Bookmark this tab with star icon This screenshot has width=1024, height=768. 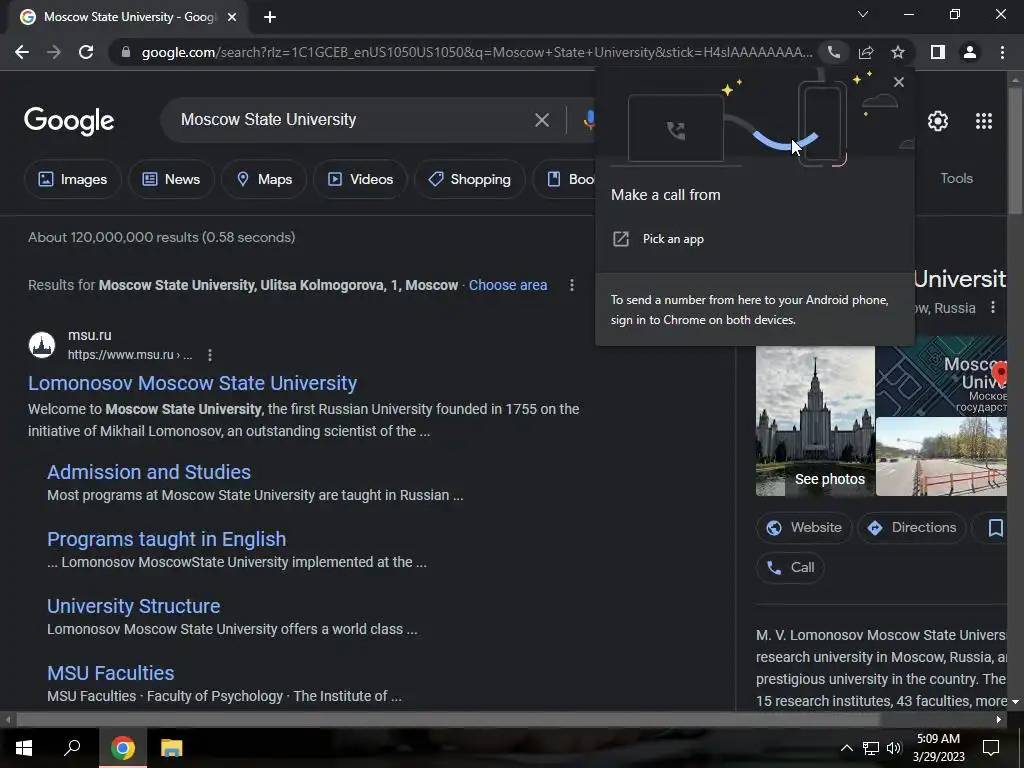pyautogui.click(x=898, y=52)
